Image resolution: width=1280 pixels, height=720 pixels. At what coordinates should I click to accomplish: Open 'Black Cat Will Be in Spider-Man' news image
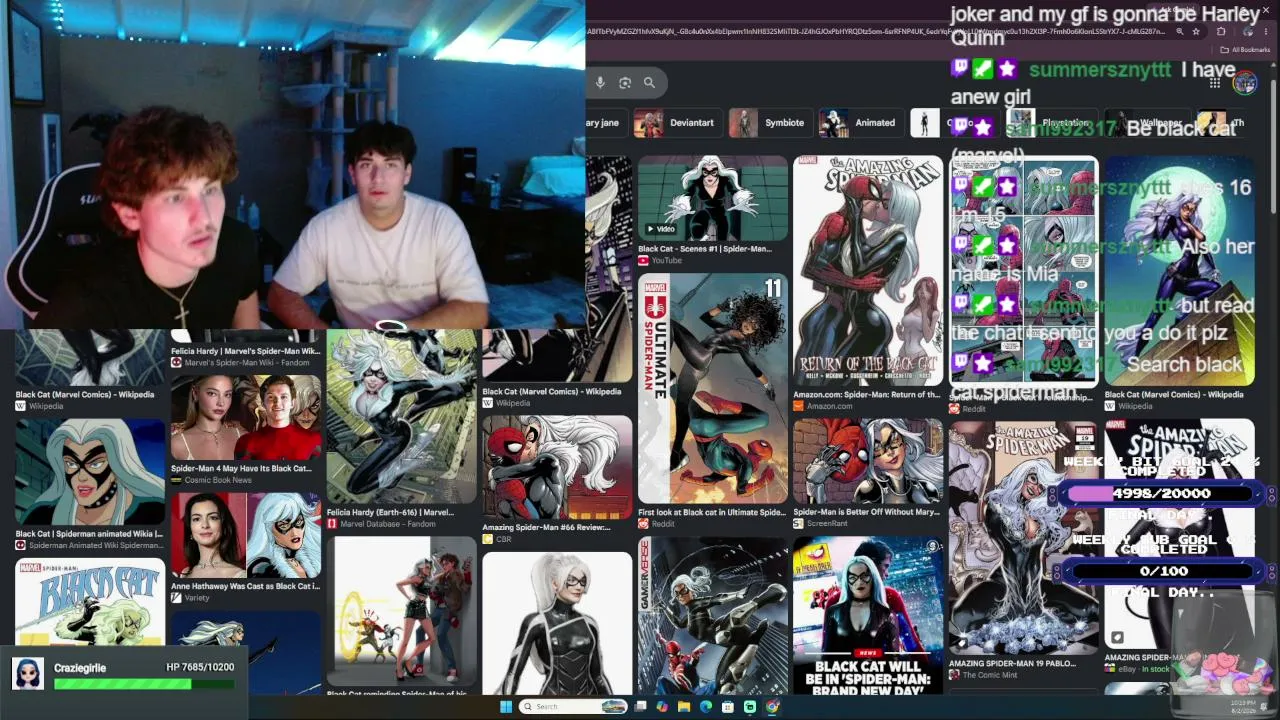868,616
